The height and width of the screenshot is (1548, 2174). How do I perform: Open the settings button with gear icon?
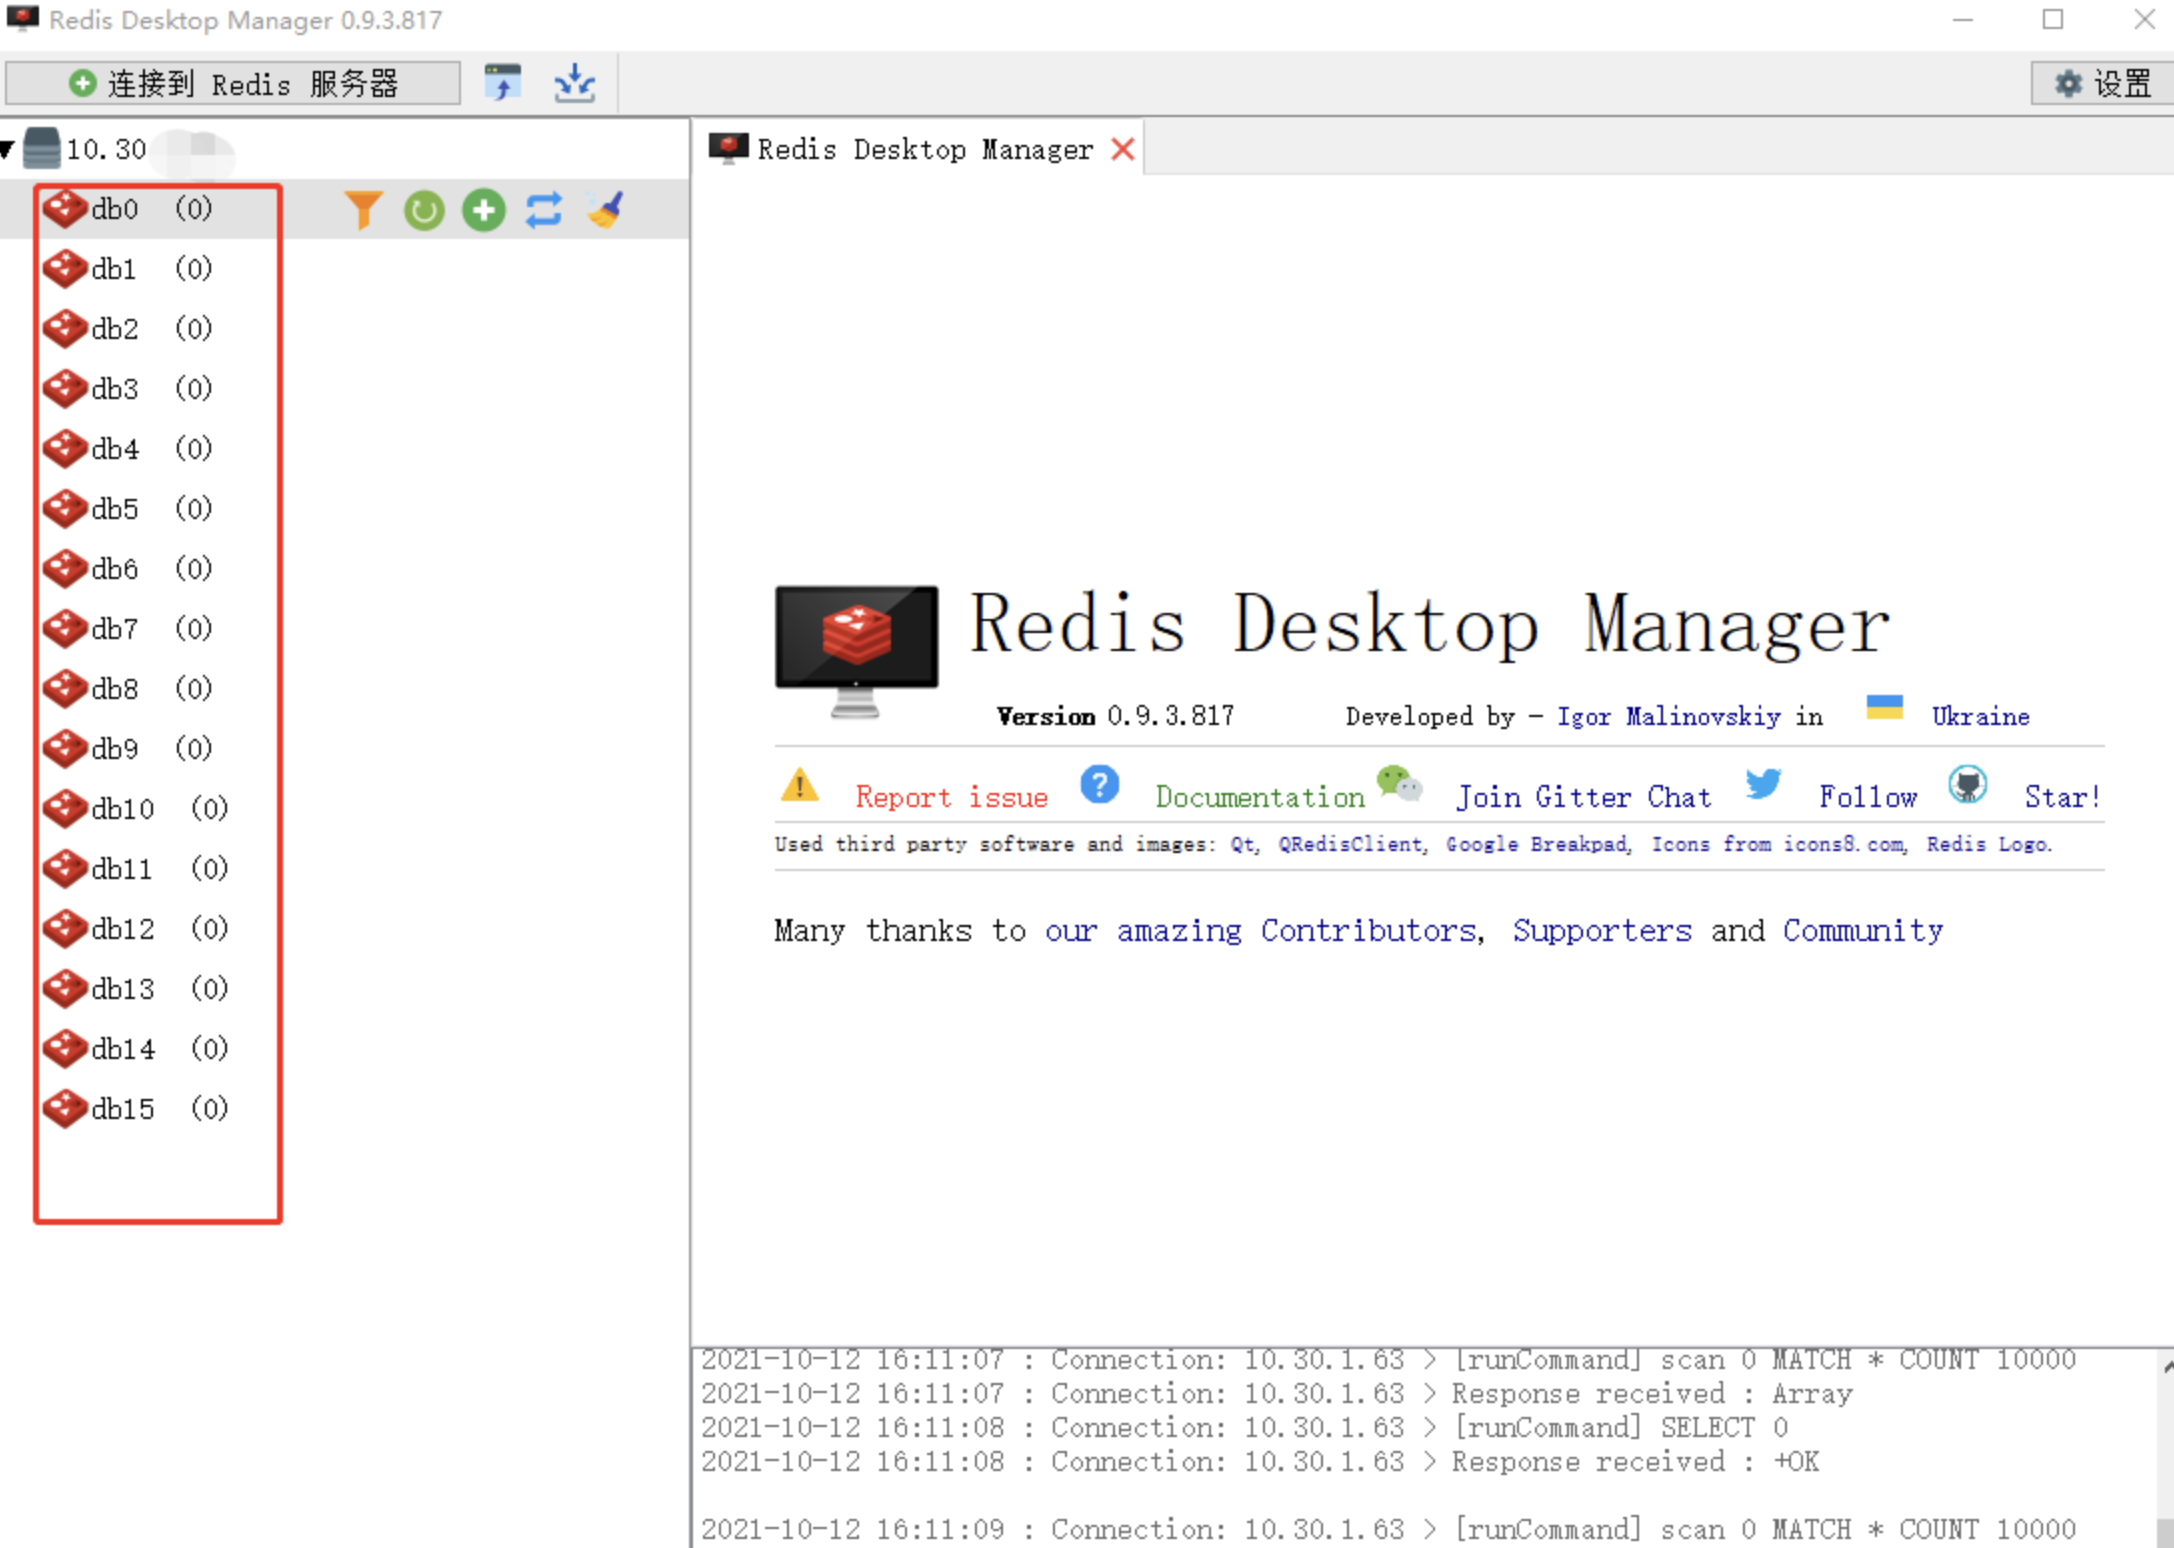coord(2101,83)
